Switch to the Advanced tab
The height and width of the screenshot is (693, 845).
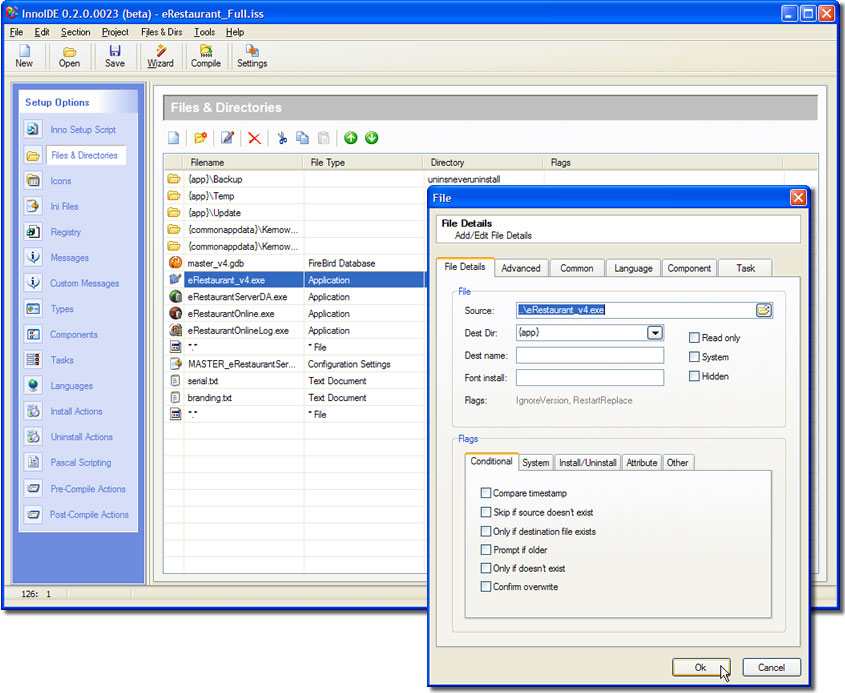[x=520, y=268]
